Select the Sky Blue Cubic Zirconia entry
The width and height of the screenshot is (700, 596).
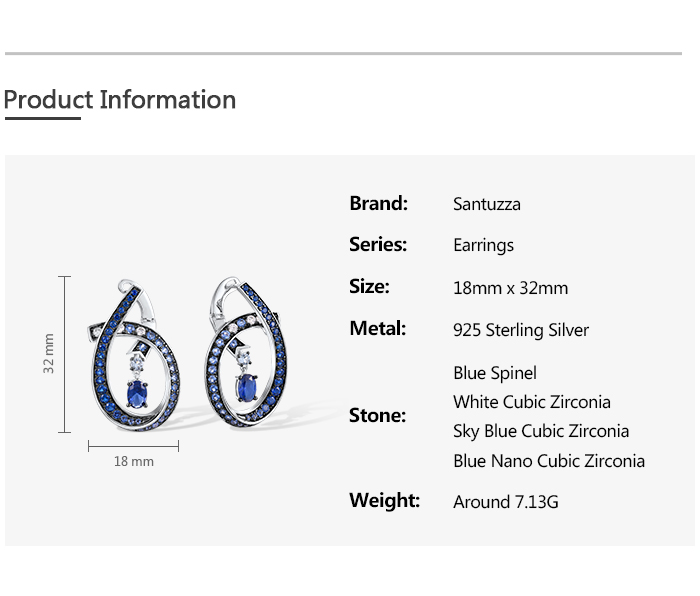[x=541, y=431]
